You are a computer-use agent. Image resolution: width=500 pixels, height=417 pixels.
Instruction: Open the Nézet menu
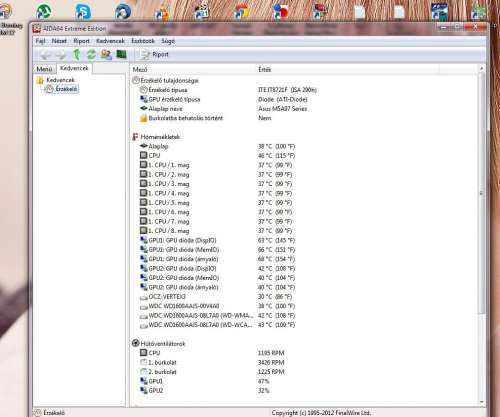tap(59, 41)
